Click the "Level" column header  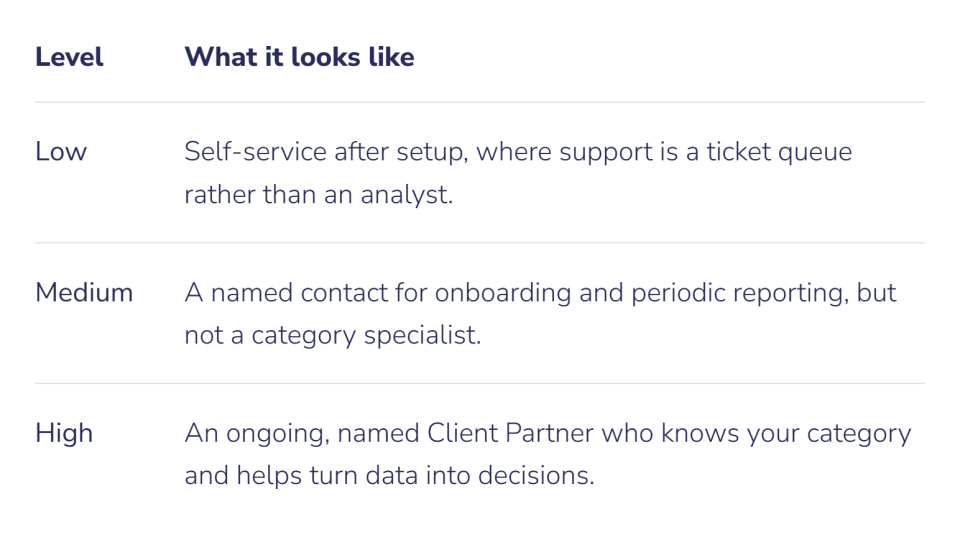pyautogui.click(x=69, y=57)
